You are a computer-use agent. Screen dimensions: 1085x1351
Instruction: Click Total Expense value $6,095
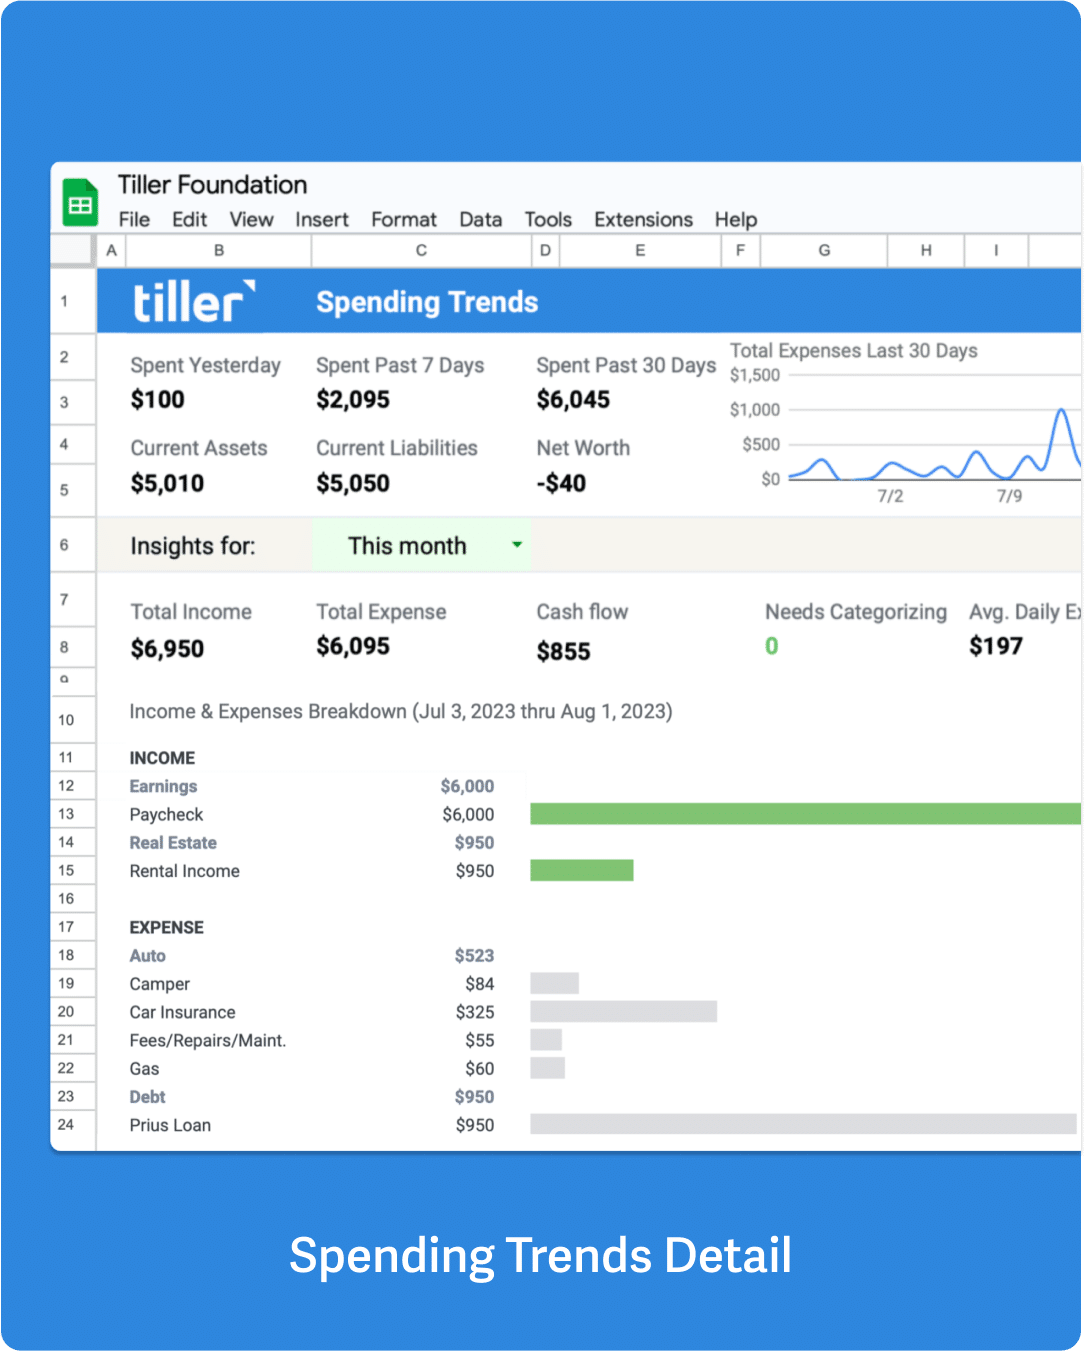coord(353,647)
